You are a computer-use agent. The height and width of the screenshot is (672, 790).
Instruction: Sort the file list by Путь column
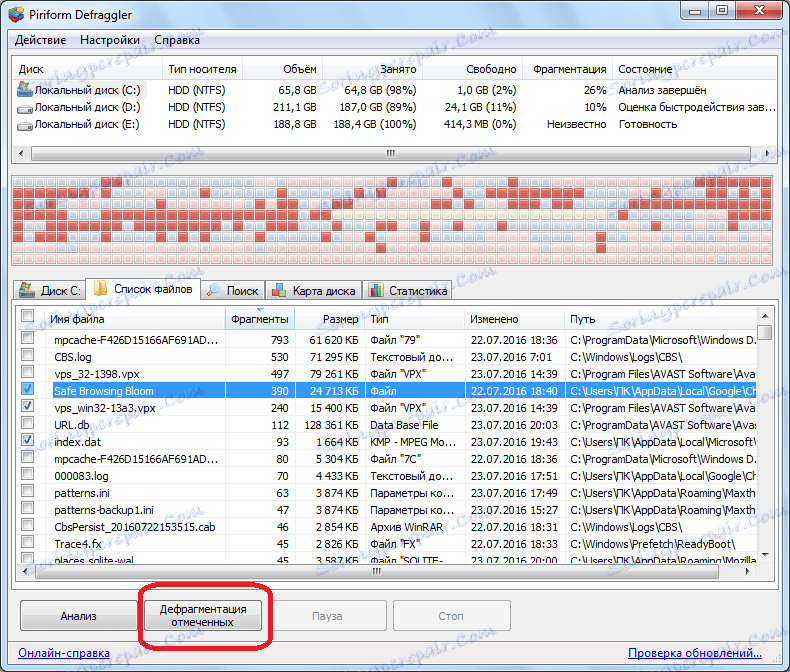tap(661, 319)
